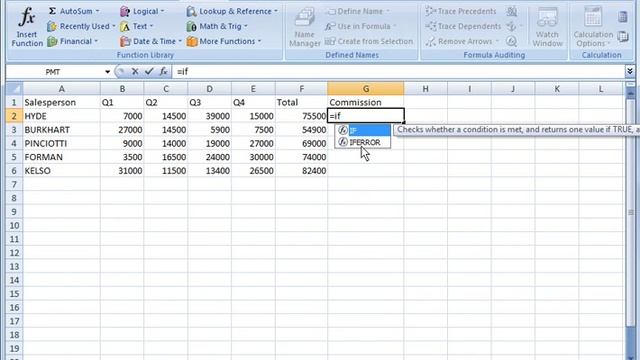Open the Date & Time functions dropdown
The width and height of the screenshot is (640, 360).
tap(151, 41)
